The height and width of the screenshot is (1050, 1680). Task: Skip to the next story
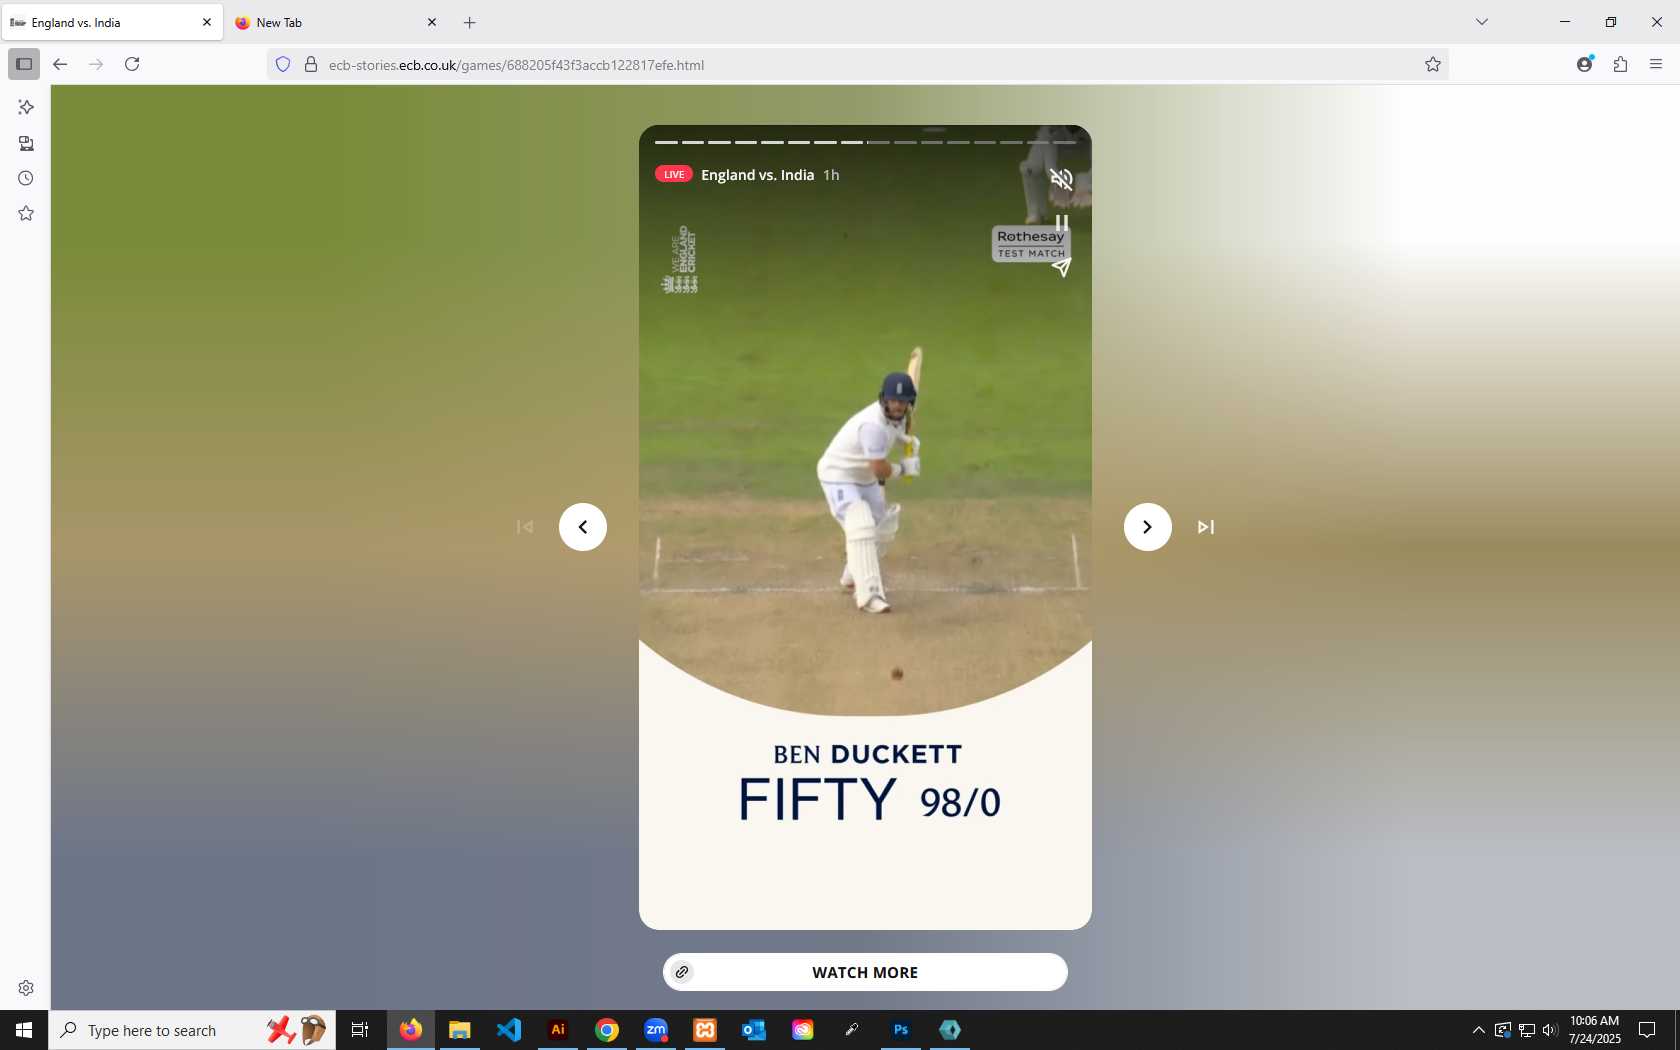[x=1206, y=527]
